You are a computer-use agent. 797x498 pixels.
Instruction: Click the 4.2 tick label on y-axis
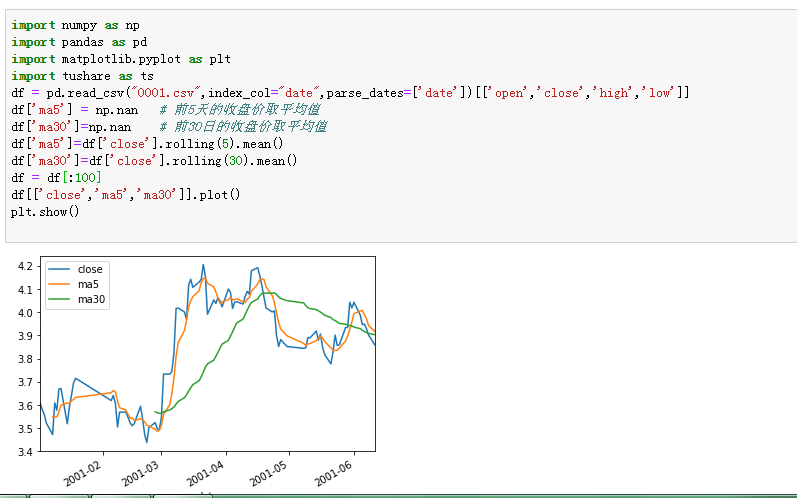pos(25,266)
